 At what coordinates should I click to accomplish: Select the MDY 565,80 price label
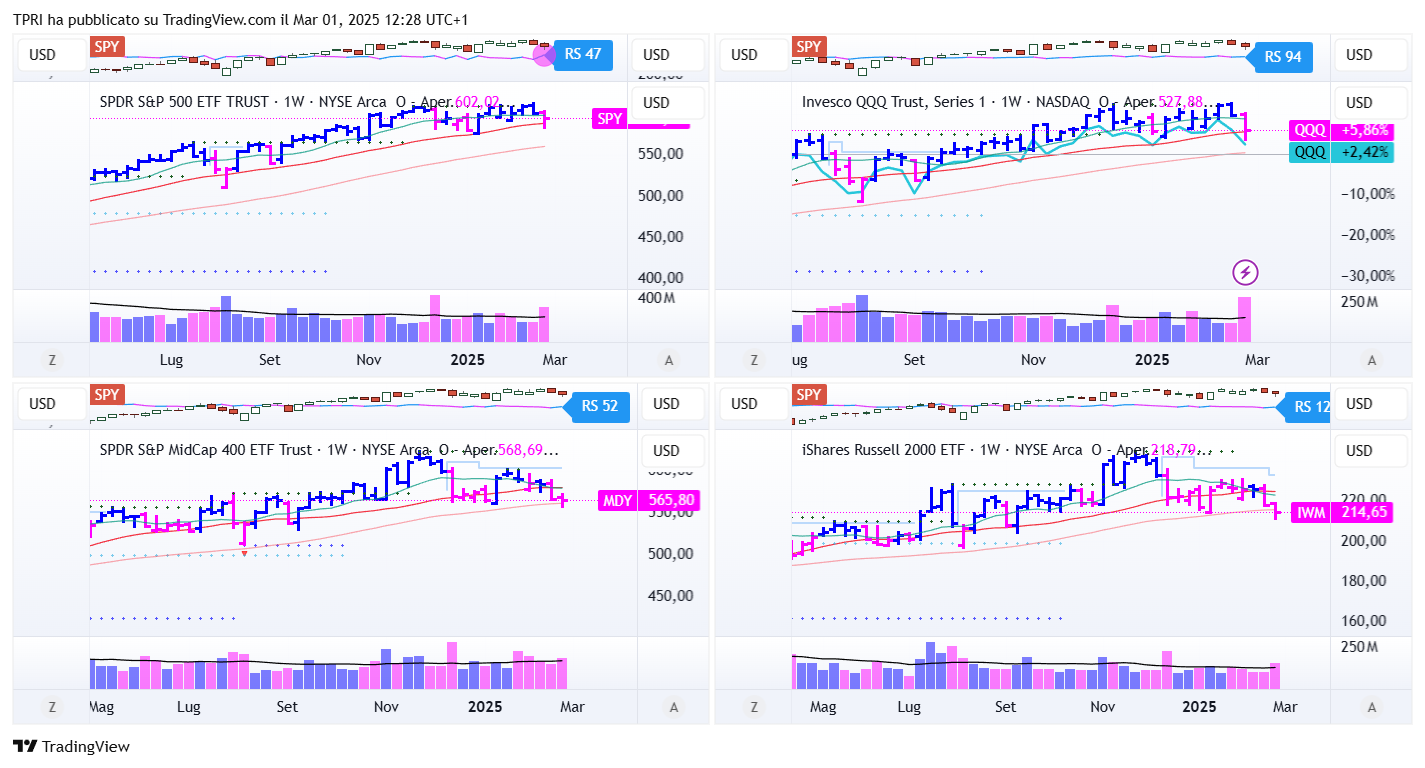pos(648,500)
